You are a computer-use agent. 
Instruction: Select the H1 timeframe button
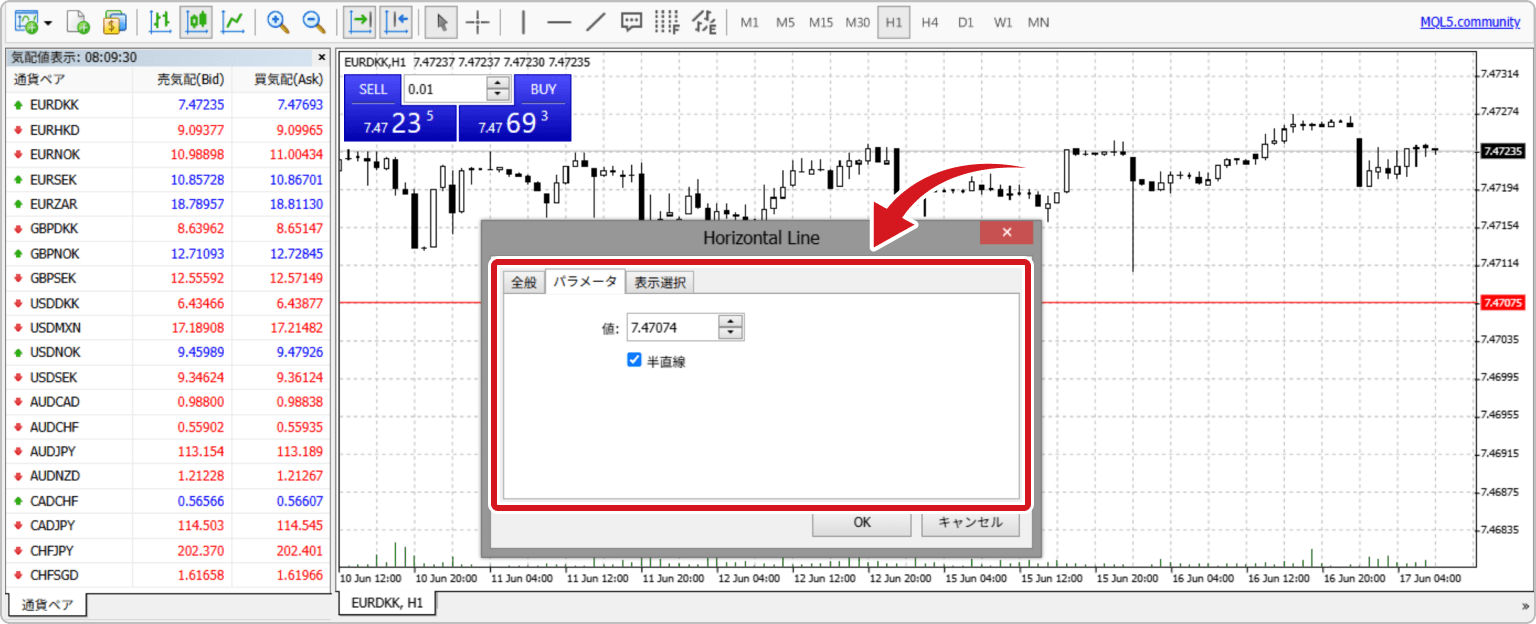(894, 22)
